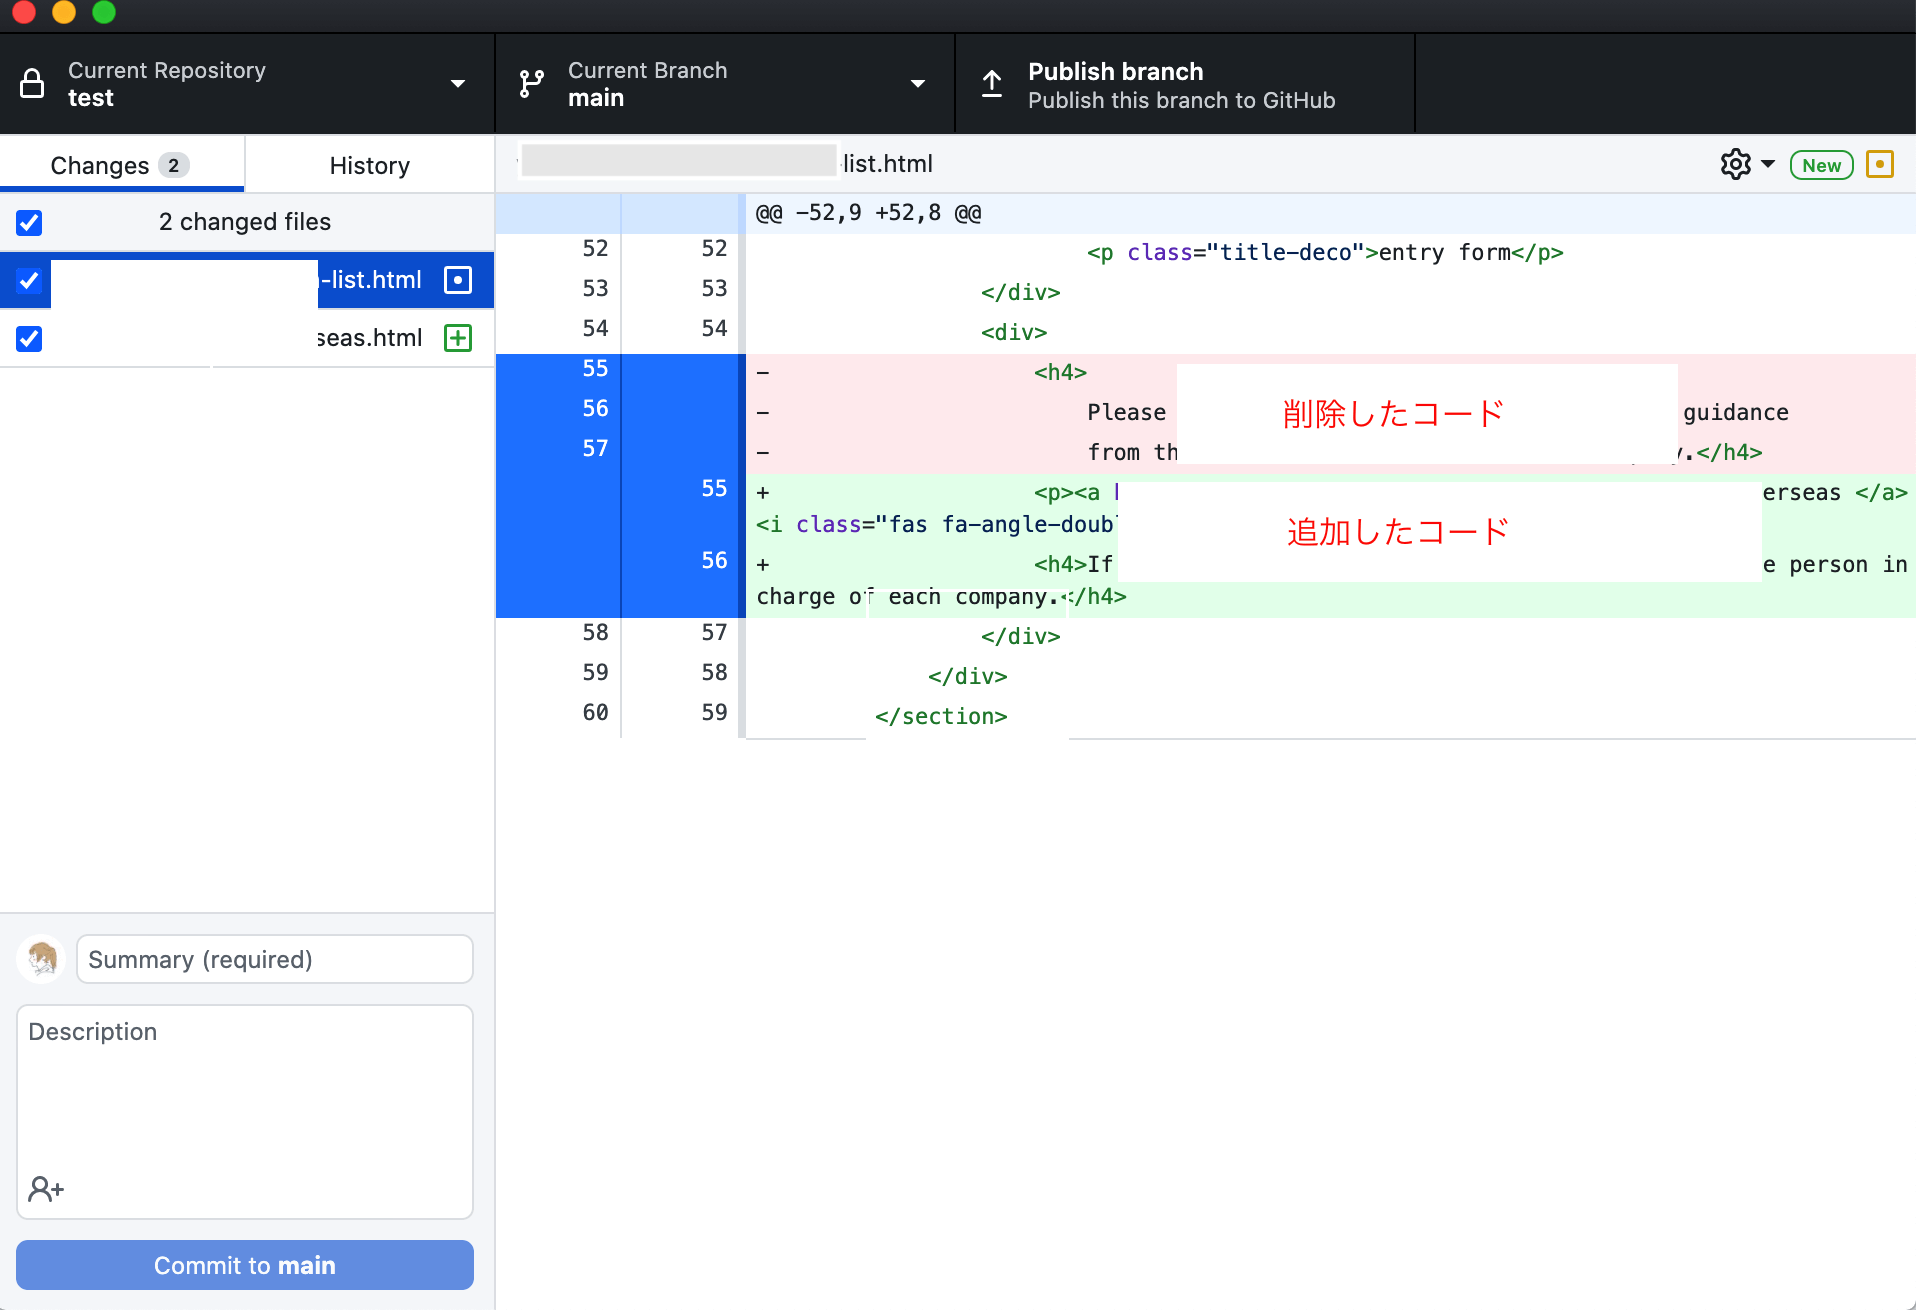Click inside the Summary required field
Image resolution: width=1916 pixels, height=1310 pixels.
point(274,959)
